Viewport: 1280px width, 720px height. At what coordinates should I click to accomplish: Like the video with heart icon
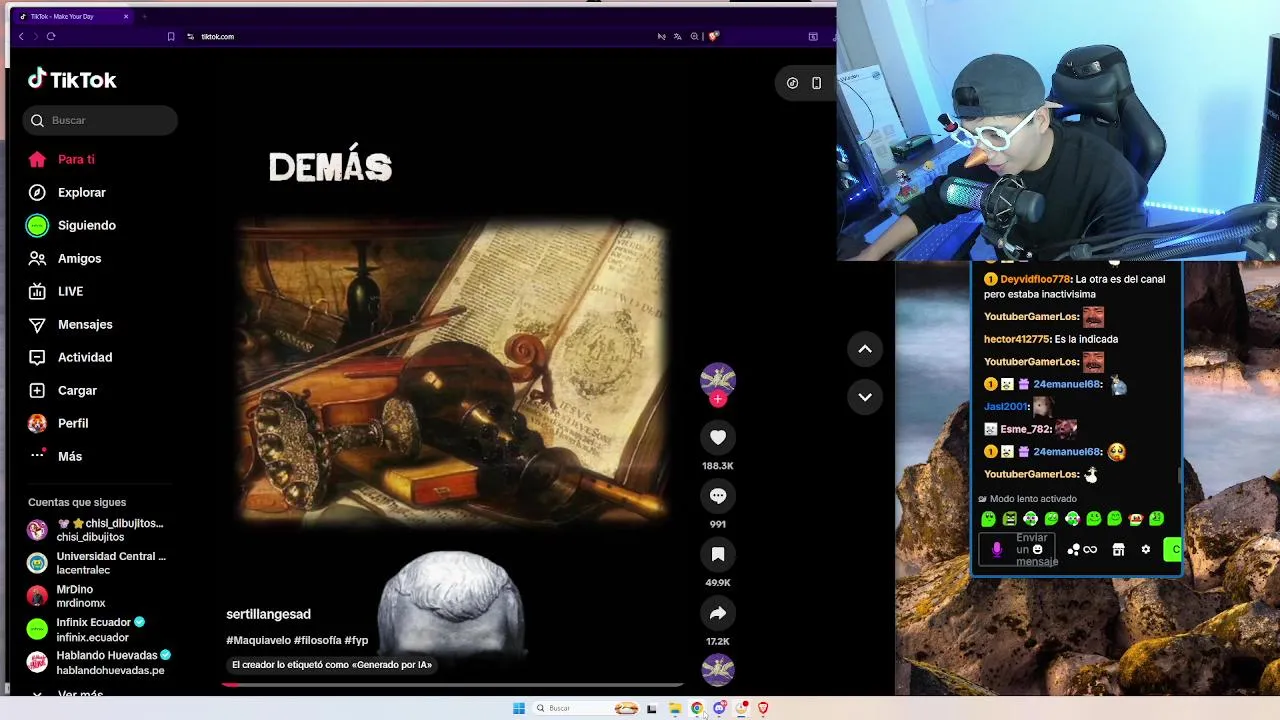pos(718,437)
